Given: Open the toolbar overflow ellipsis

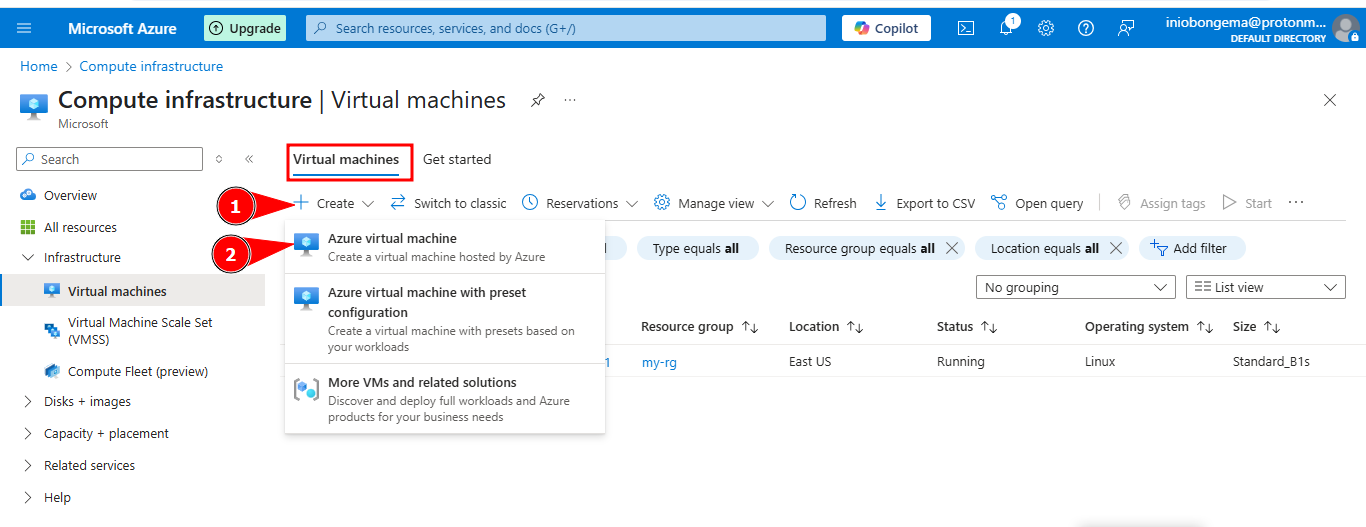Looking at the screenshot, I should [x=1296, y=203].
